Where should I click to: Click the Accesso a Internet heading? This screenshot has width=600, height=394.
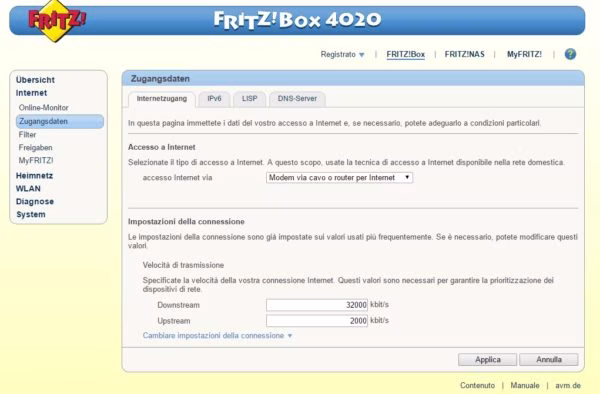point(161,147)
